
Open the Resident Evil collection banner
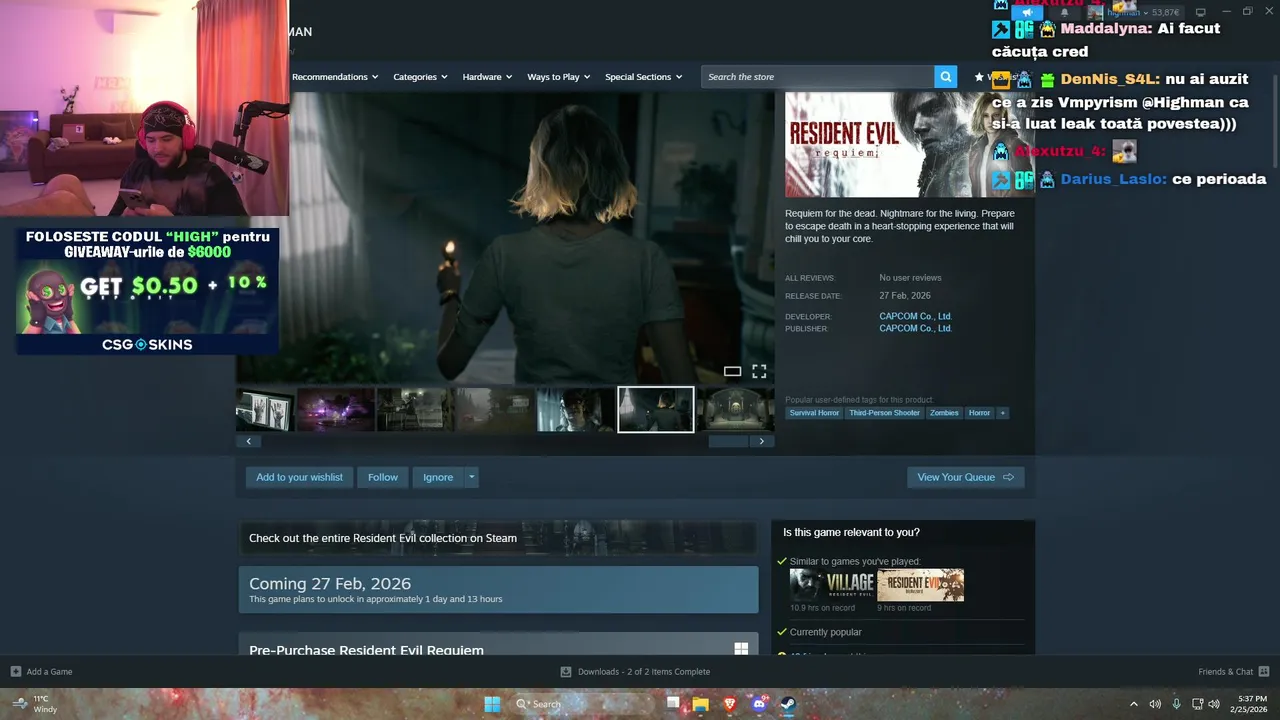coord(498,537)
